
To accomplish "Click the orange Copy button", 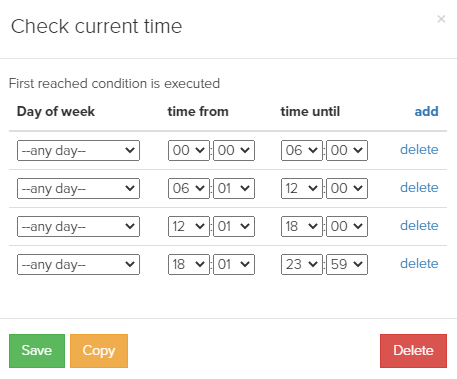I will tap(99, 351).
